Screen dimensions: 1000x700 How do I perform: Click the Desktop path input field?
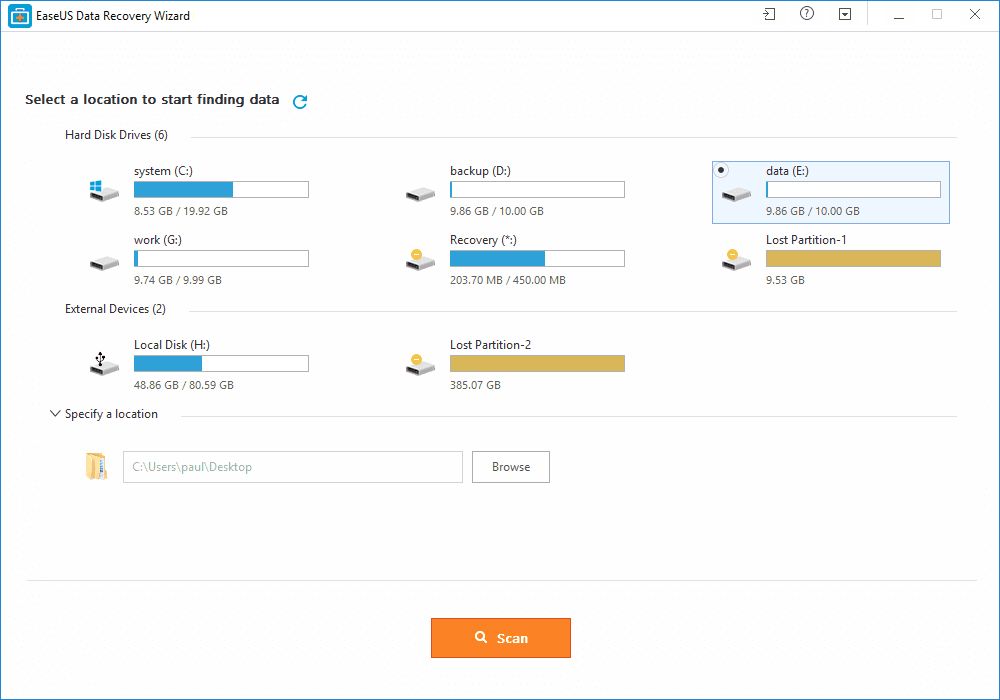[292, 466]
